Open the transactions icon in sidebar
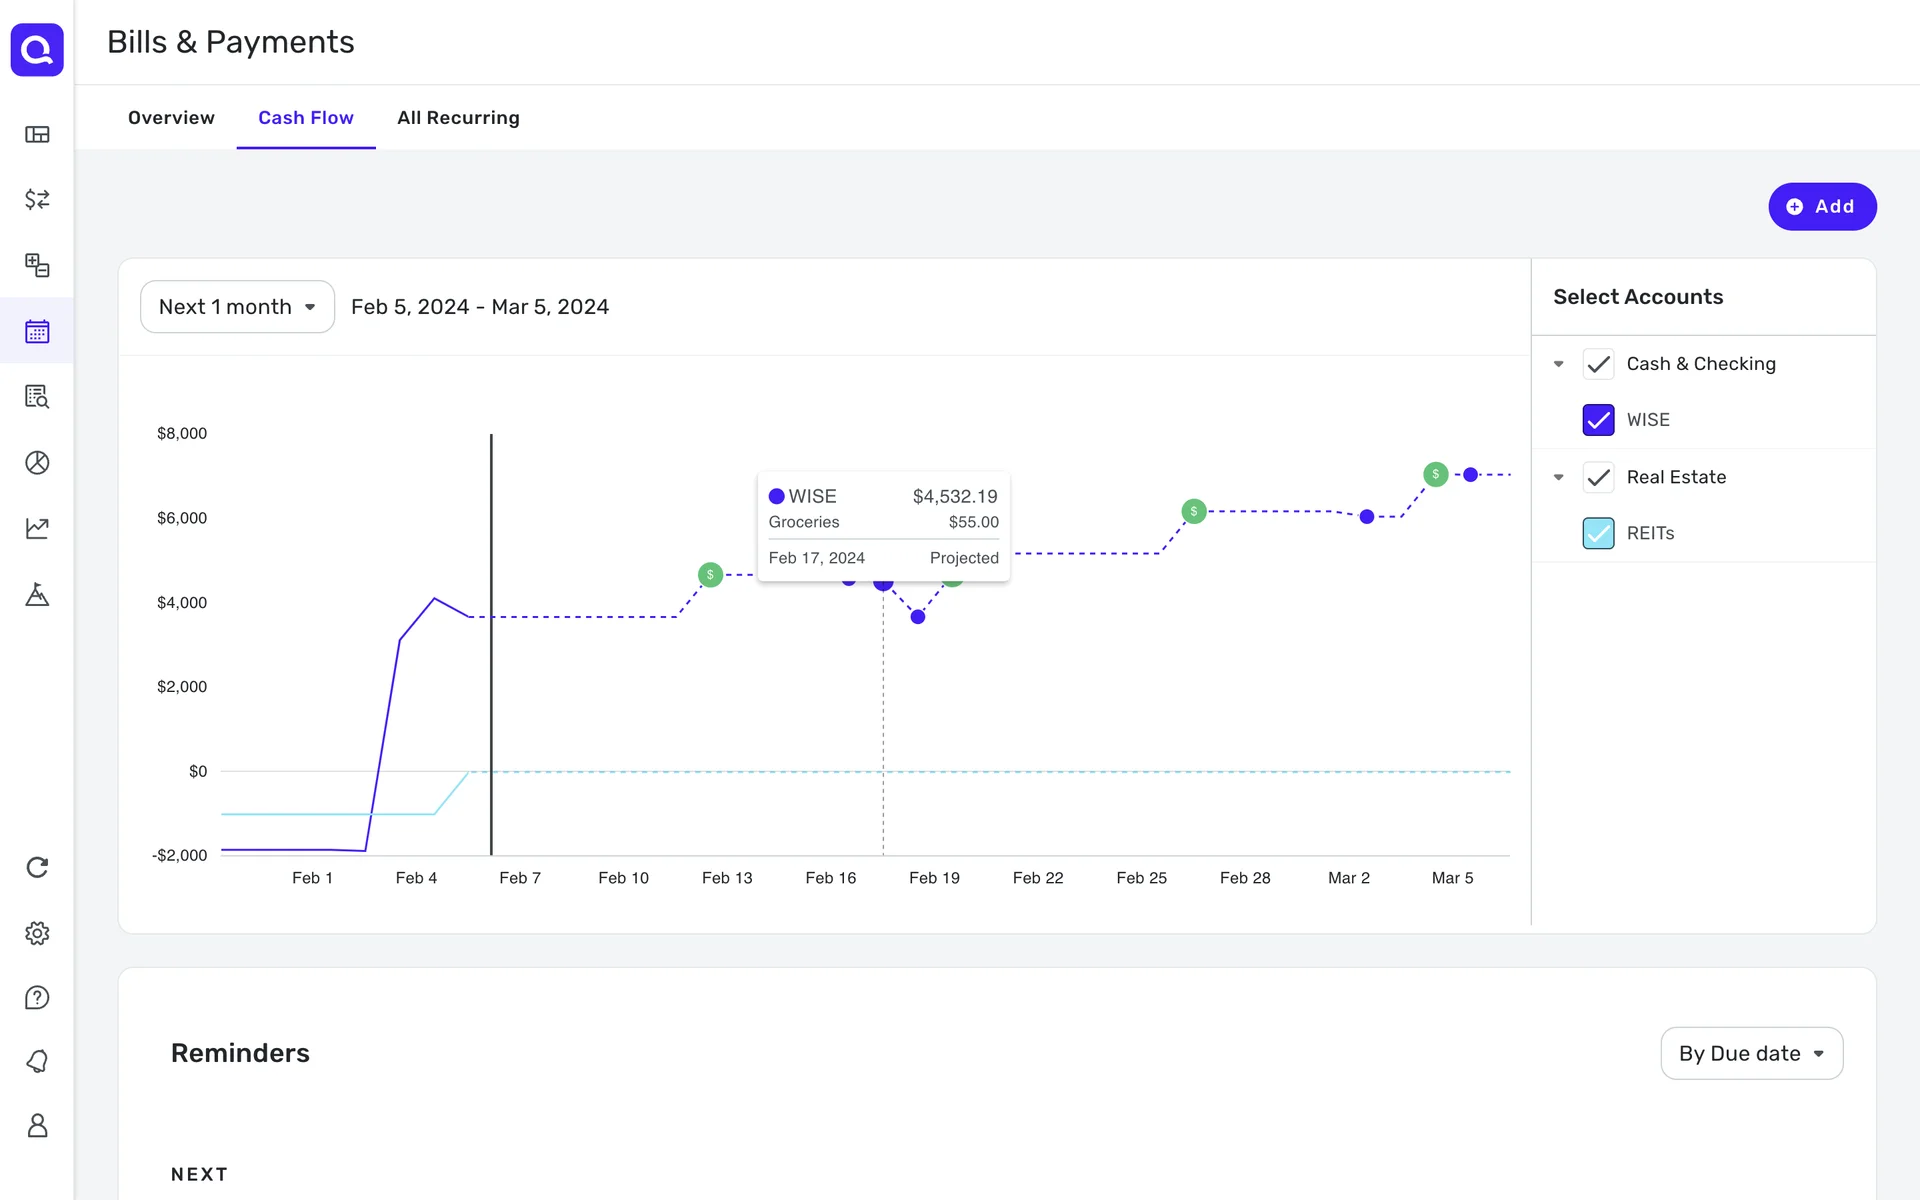The image size is (1920, 1200). (37, 199)
